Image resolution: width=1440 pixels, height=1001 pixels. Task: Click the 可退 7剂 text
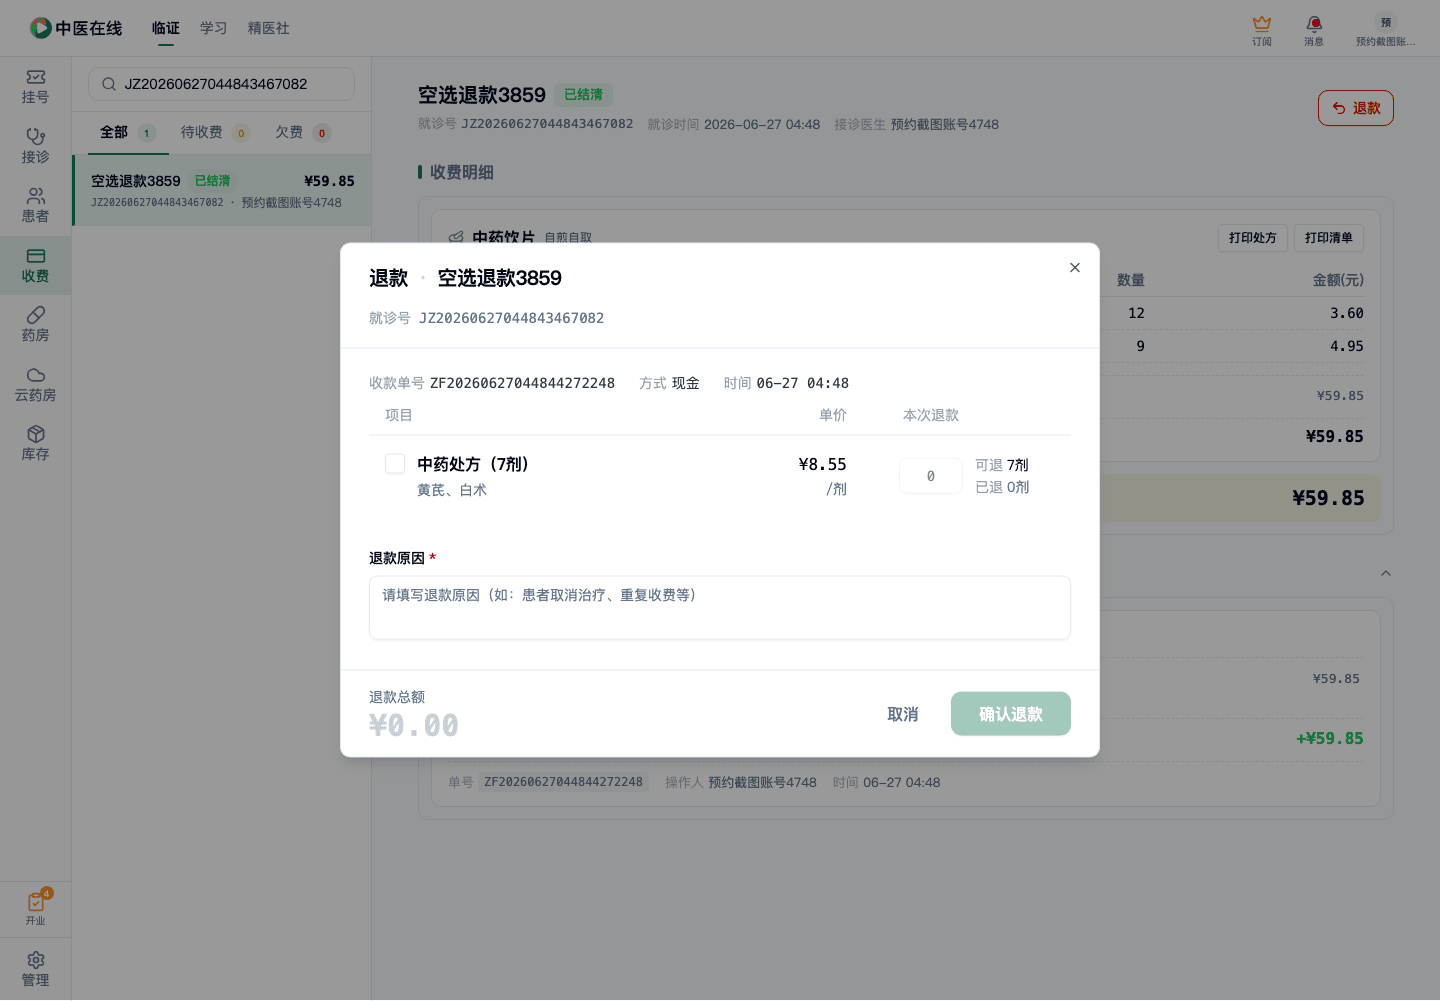[x=1002, y=465]
